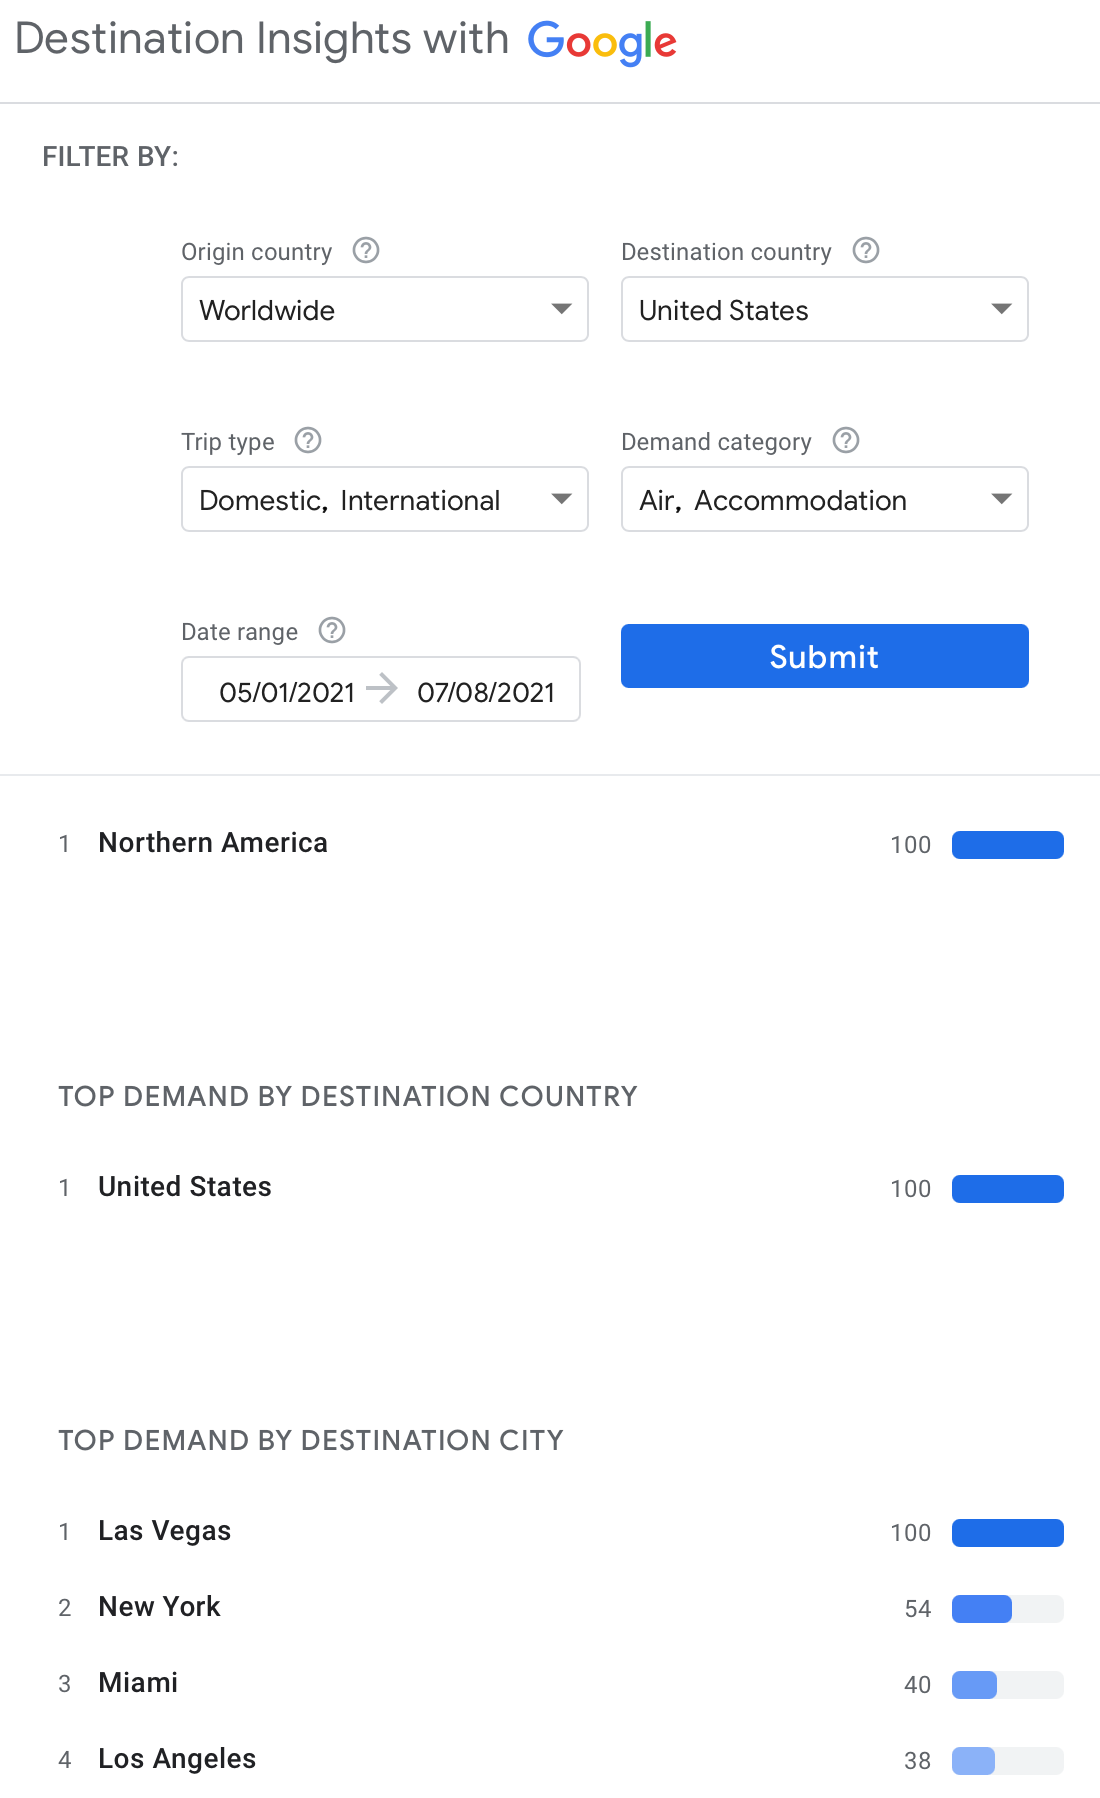
Task: Click the Demand category help icon
Action: (x=846, y=440)
